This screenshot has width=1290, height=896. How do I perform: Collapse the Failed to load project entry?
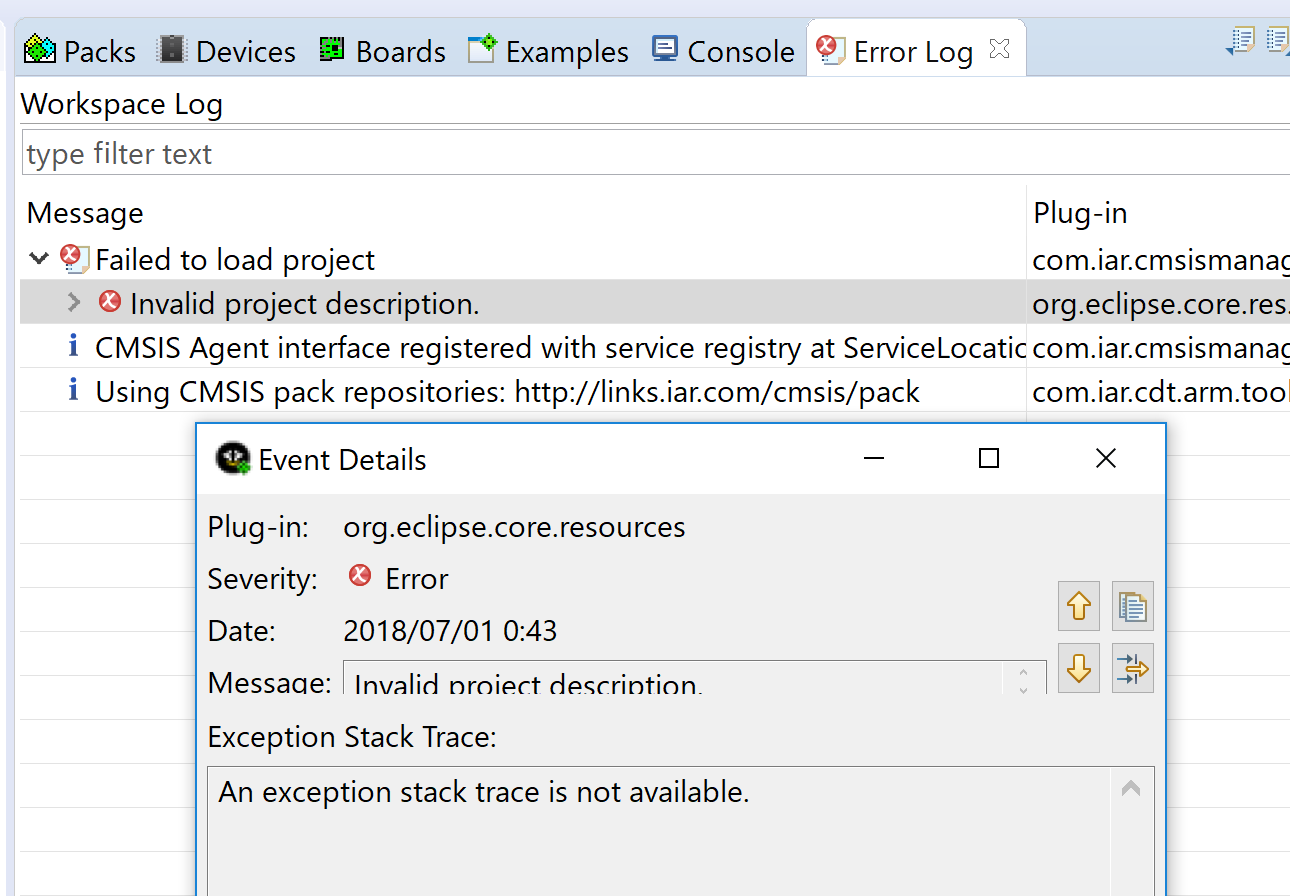point(39,259)
